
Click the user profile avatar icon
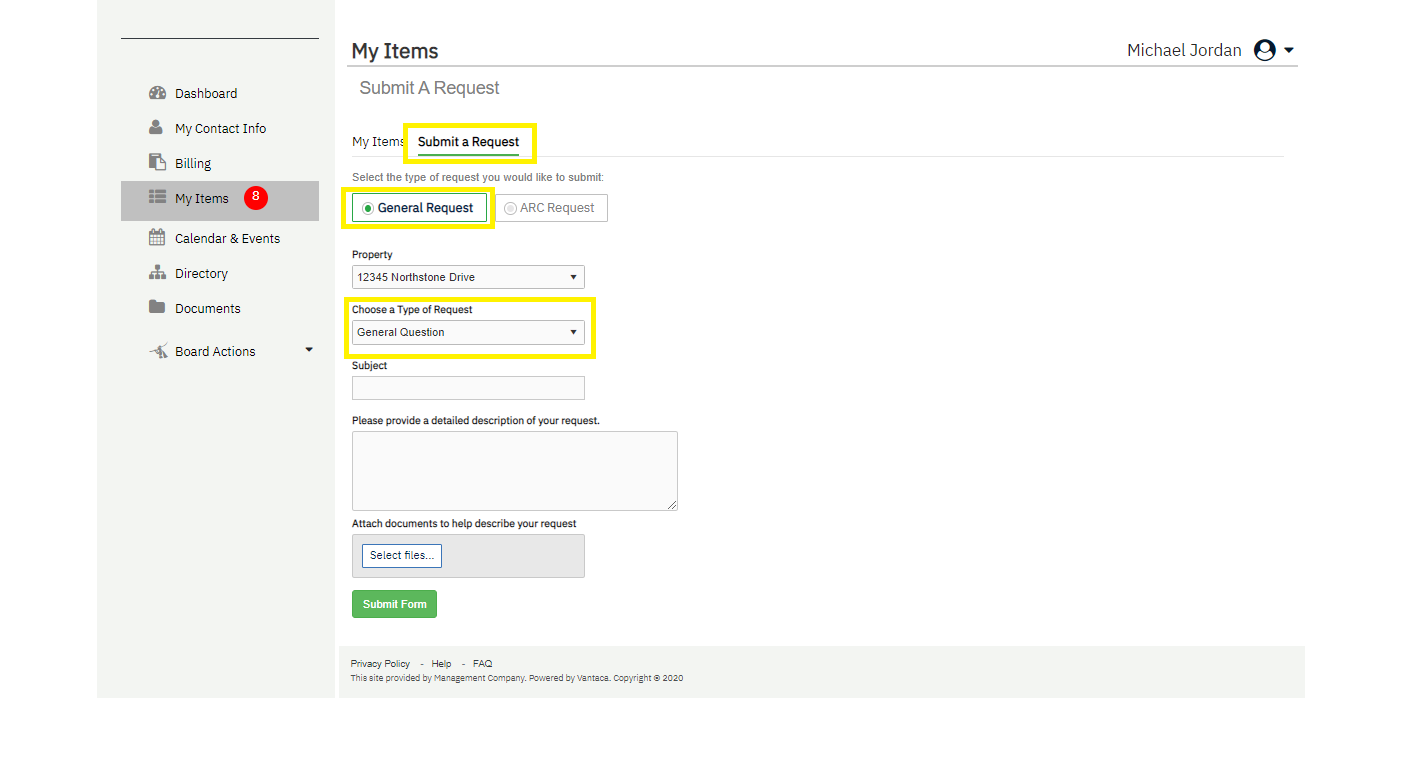1265,50
